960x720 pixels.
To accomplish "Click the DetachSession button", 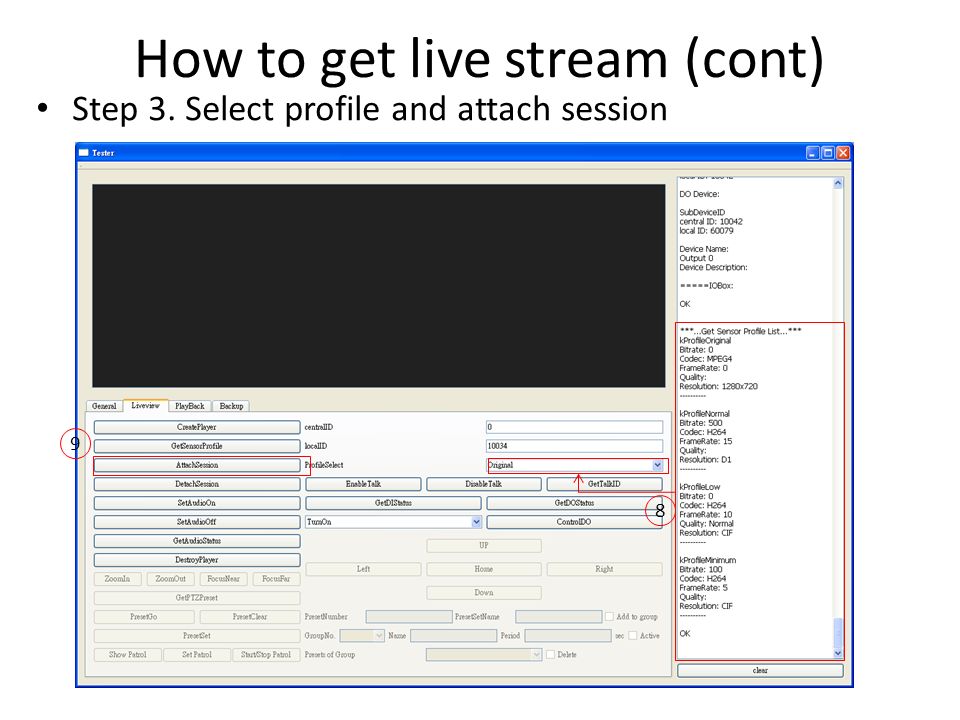I will pyautogui.click(x=197, y=484).
